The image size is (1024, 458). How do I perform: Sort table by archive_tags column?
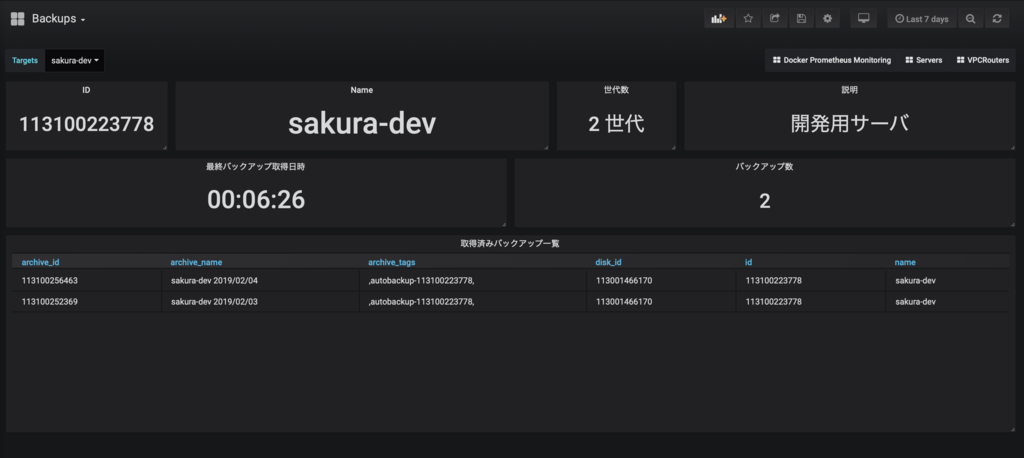[392, 262]
